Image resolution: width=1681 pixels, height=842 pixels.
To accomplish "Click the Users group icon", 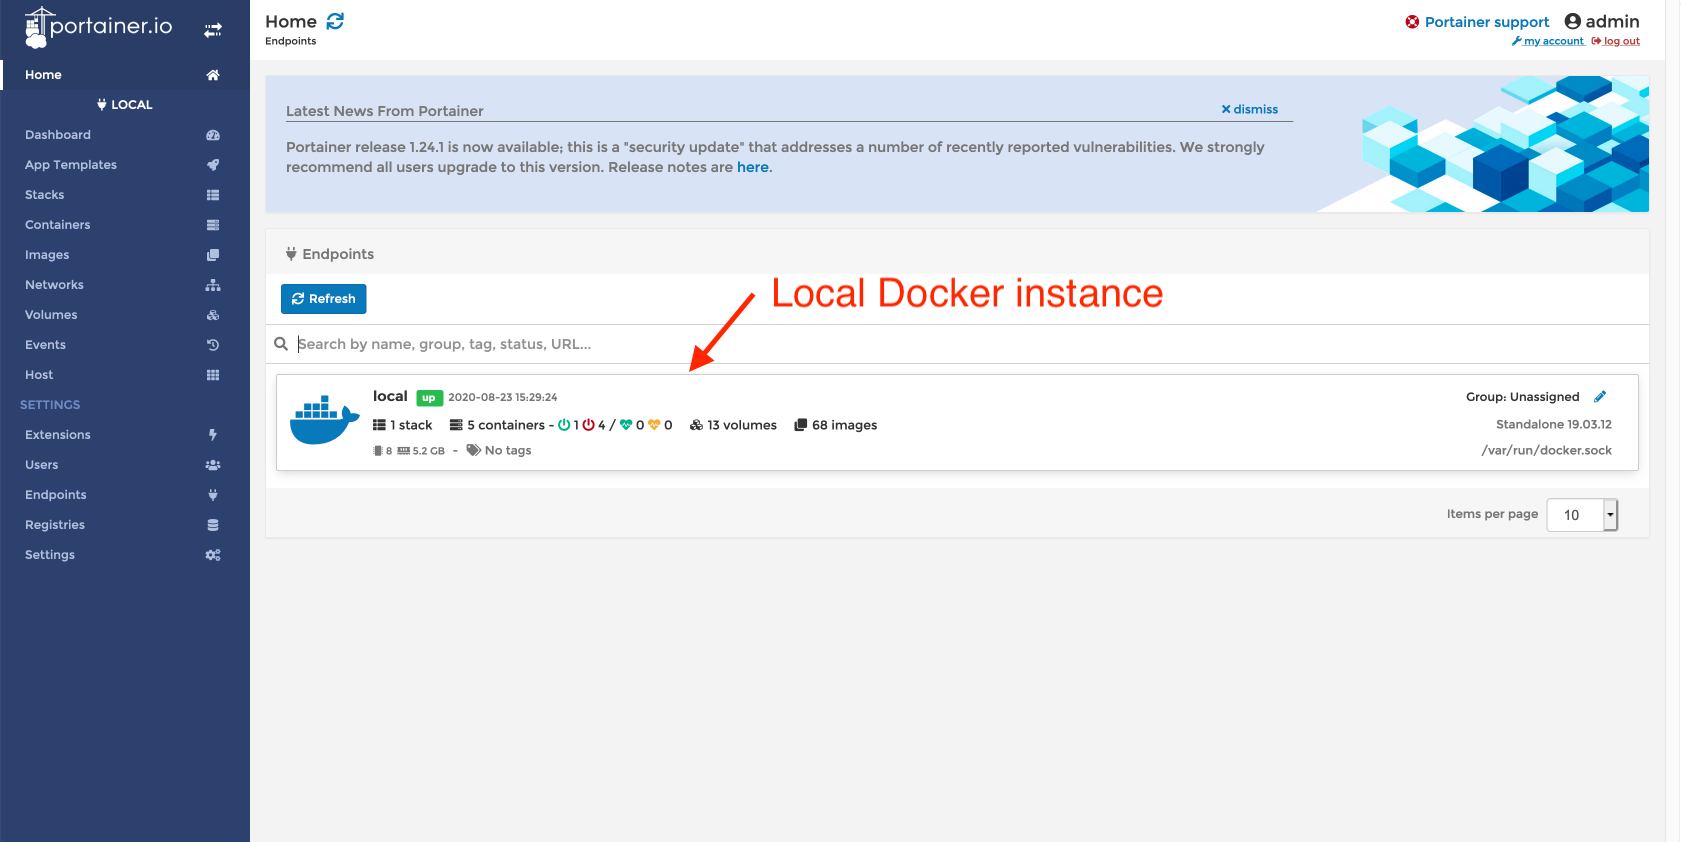I will [x=213, y=465].
